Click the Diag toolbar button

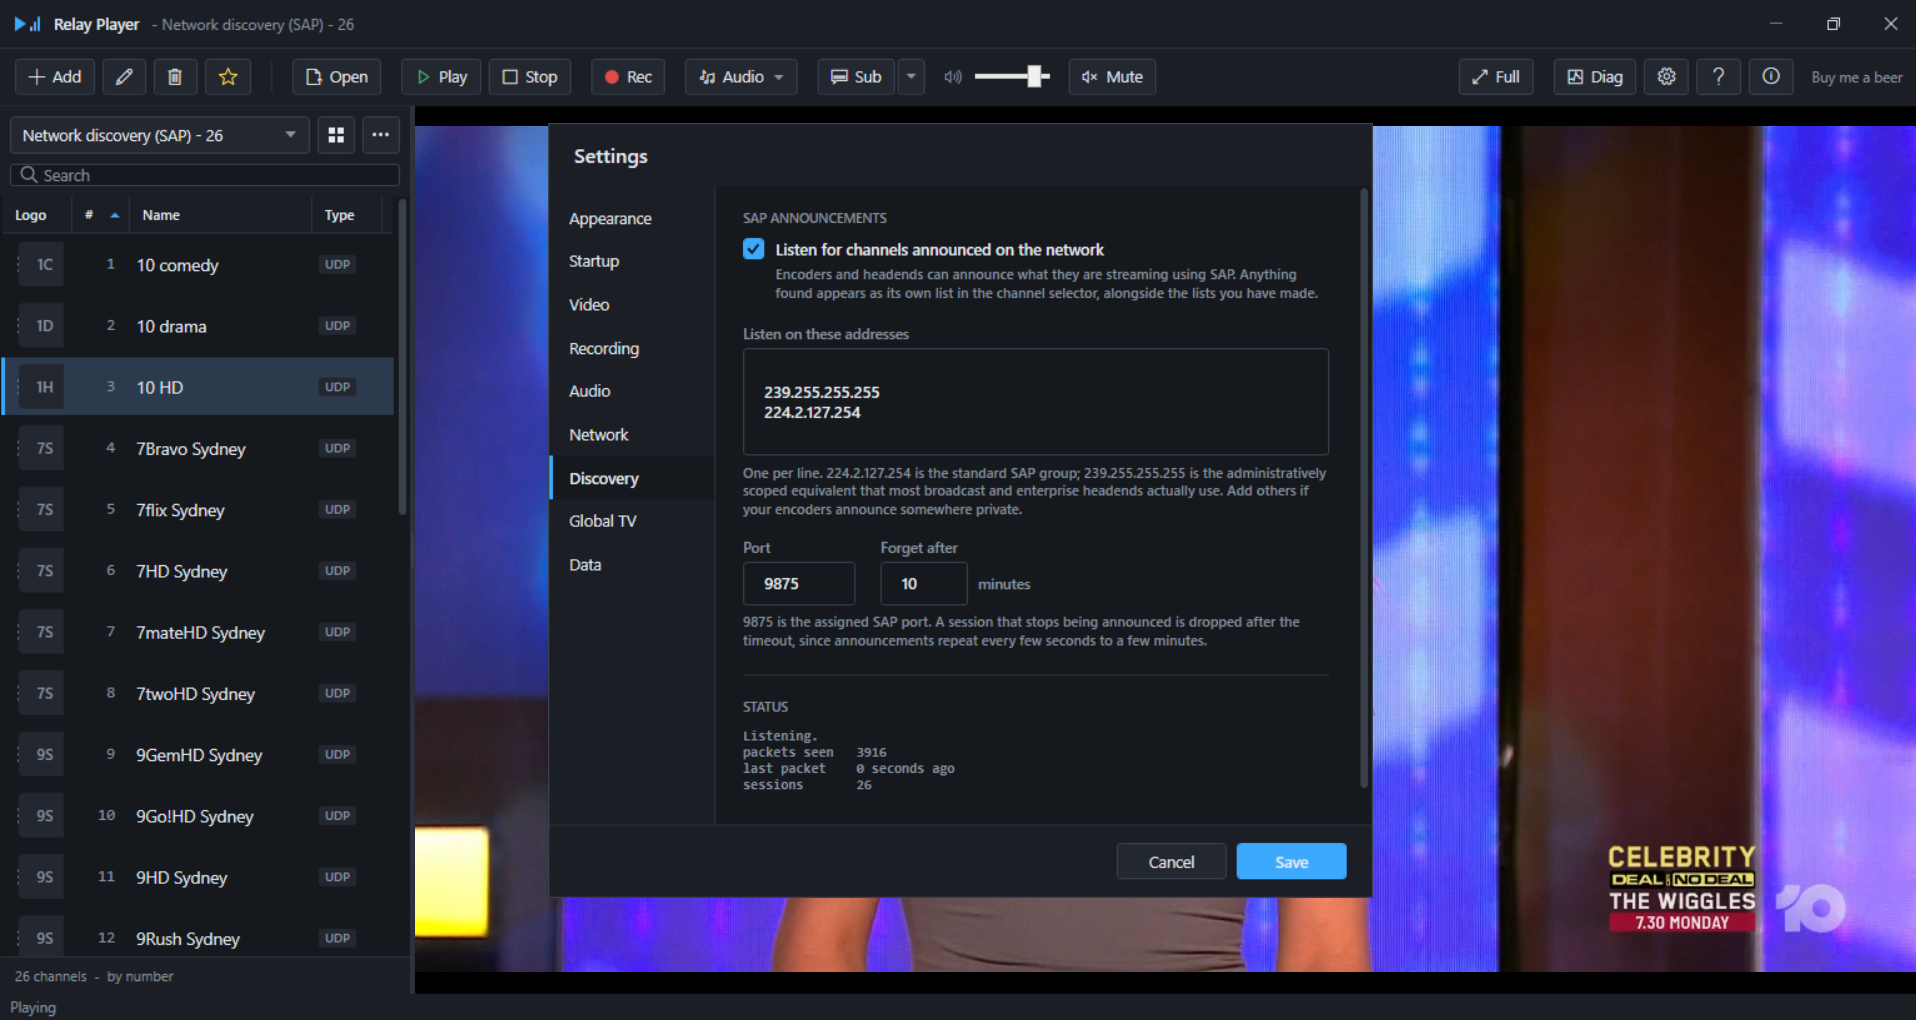pyautogui.click(x=1595, y=77)
